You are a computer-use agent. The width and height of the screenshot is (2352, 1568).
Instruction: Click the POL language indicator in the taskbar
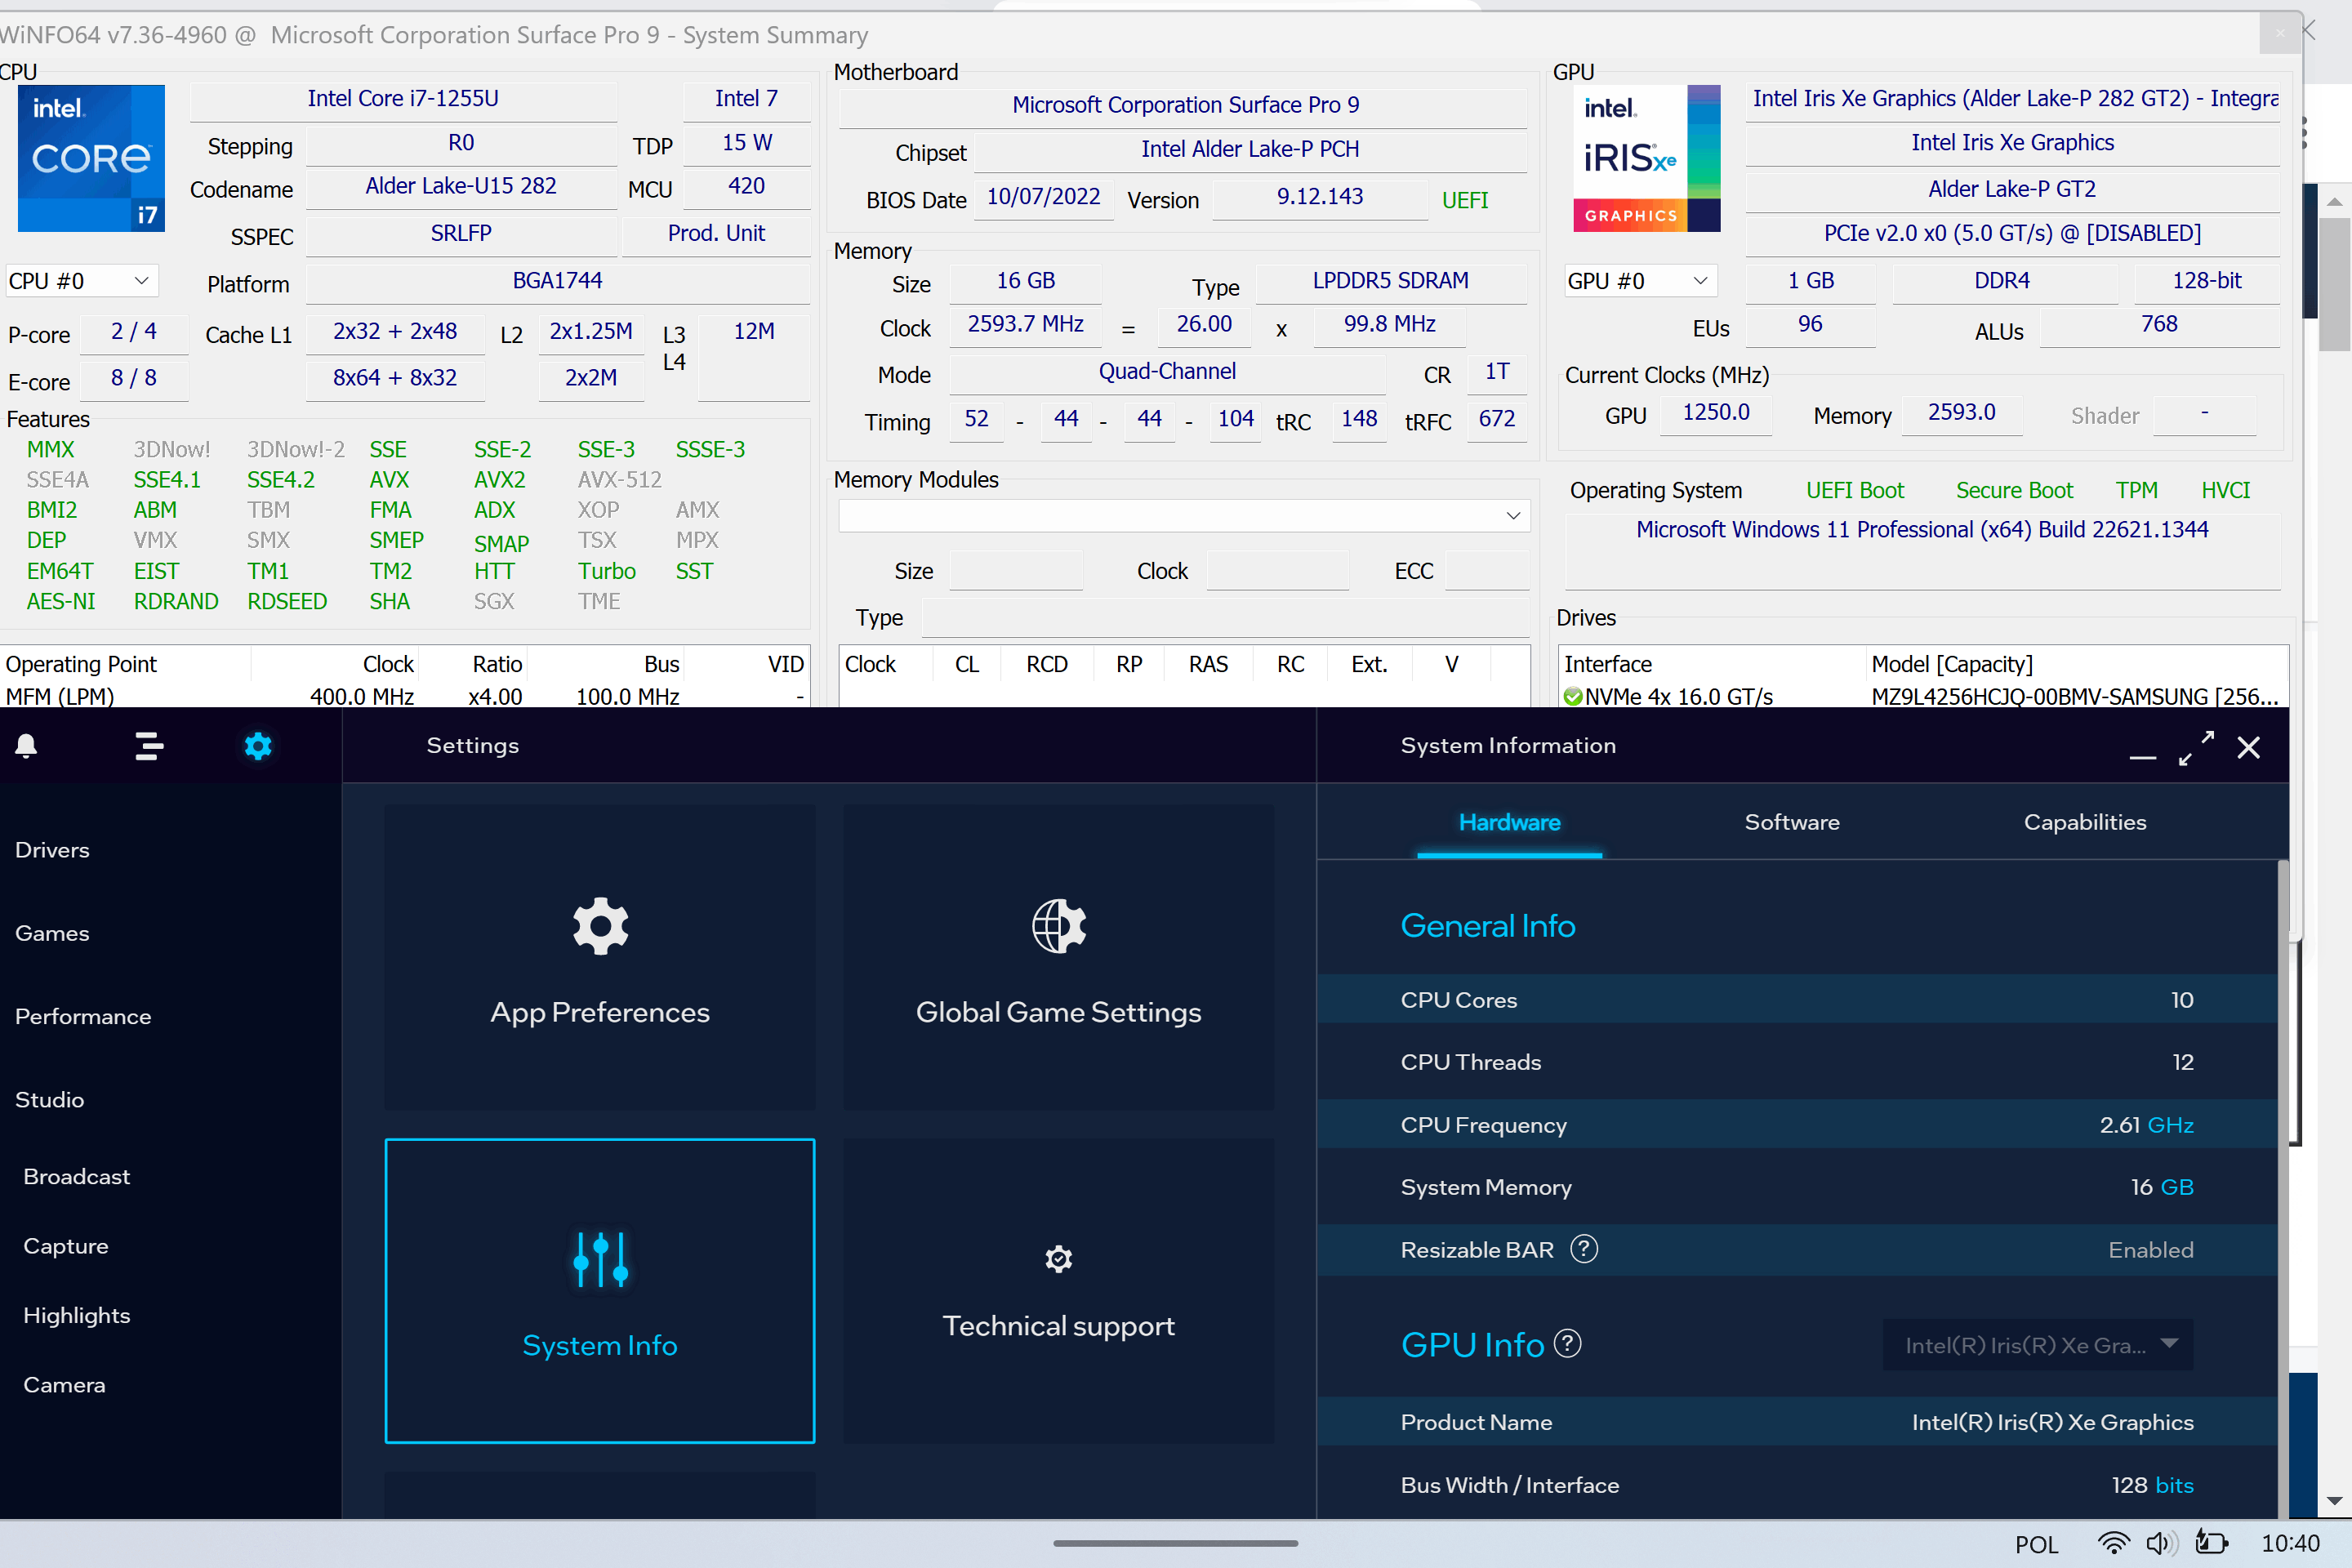2036,1544
